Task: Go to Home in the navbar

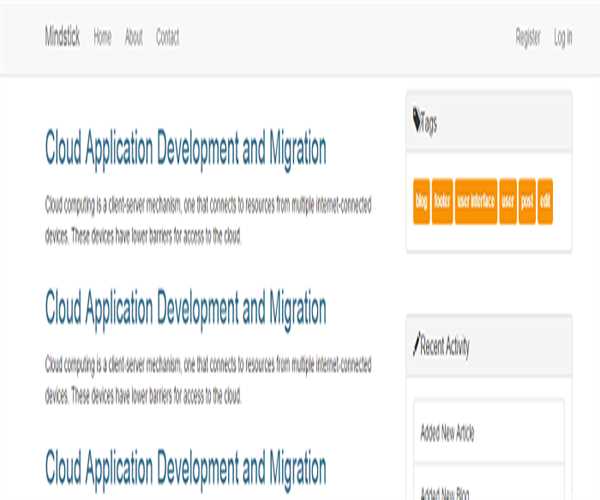Action: coord(102,38)
